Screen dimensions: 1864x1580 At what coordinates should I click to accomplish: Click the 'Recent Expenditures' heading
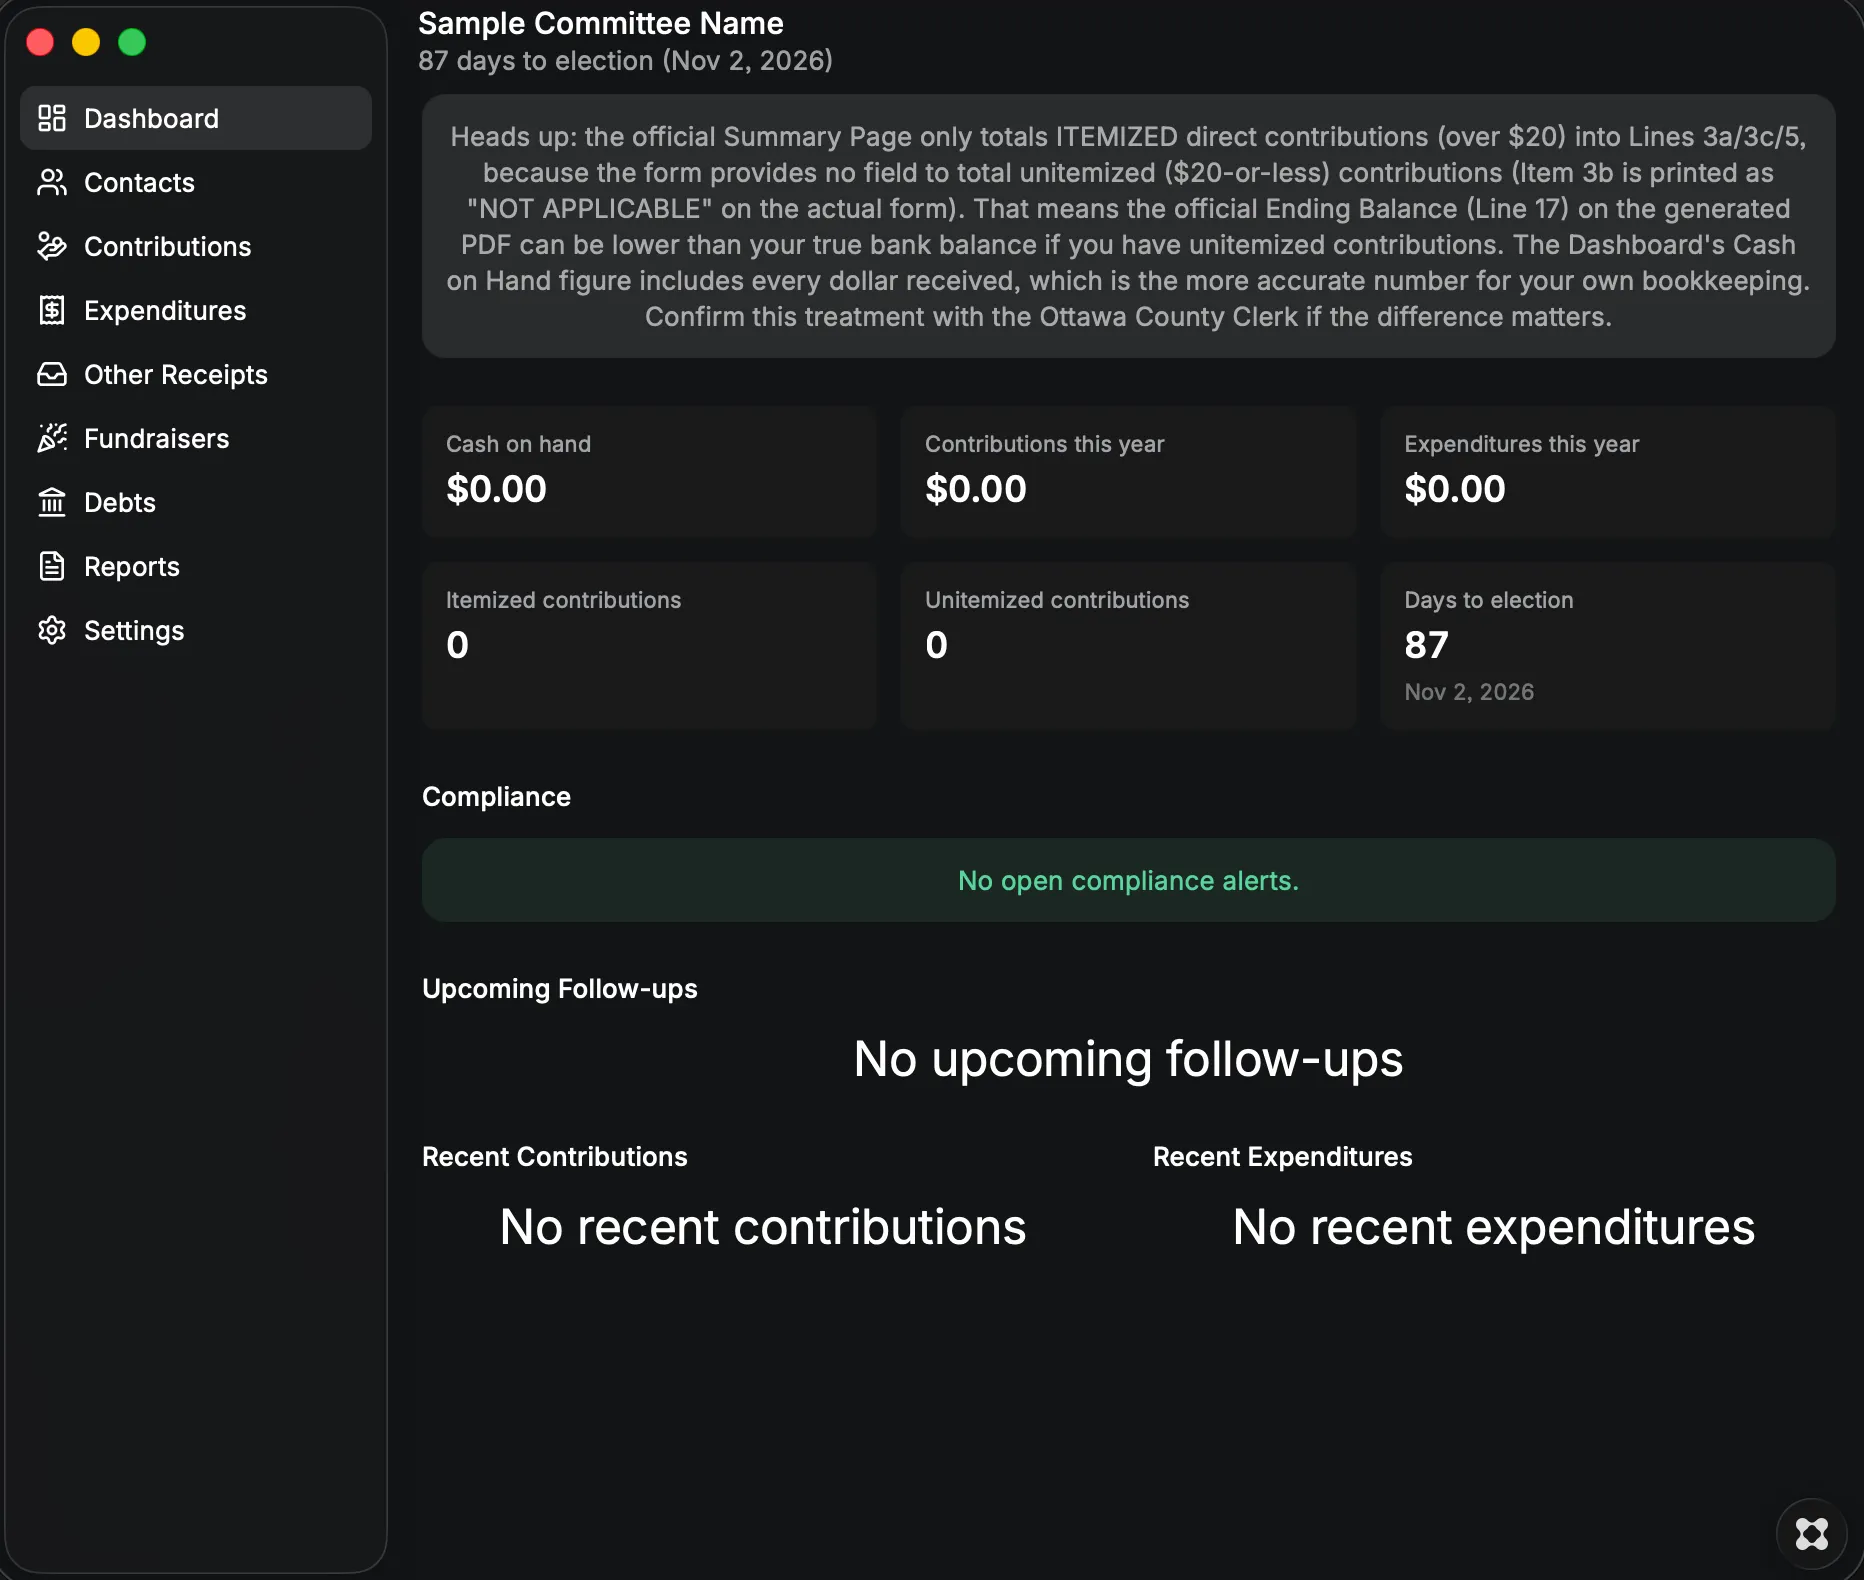click(x=1283, y=1157)
